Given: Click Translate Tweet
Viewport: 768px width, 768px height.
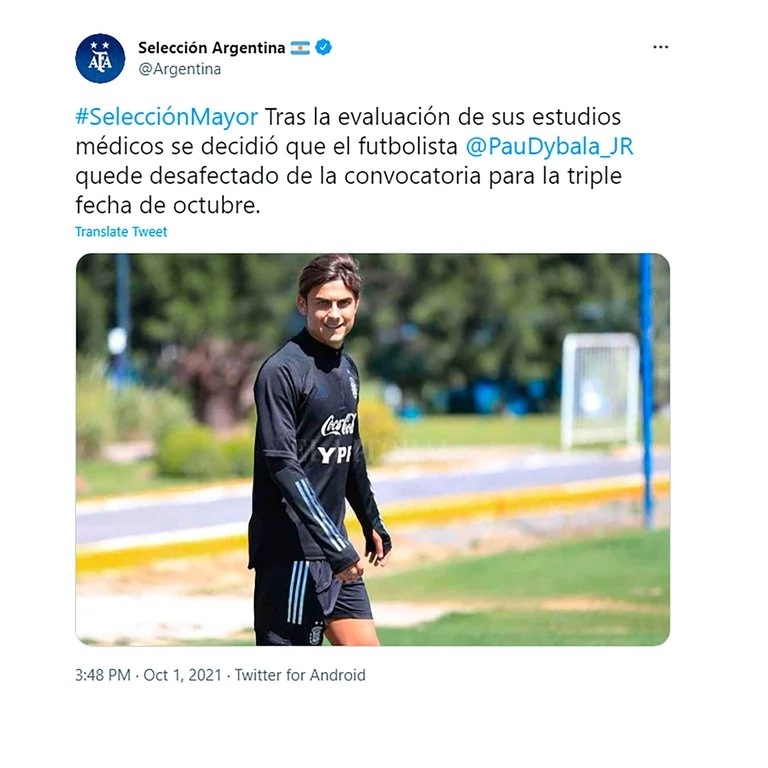Looking at the screenshot, I should click(121, 232).
